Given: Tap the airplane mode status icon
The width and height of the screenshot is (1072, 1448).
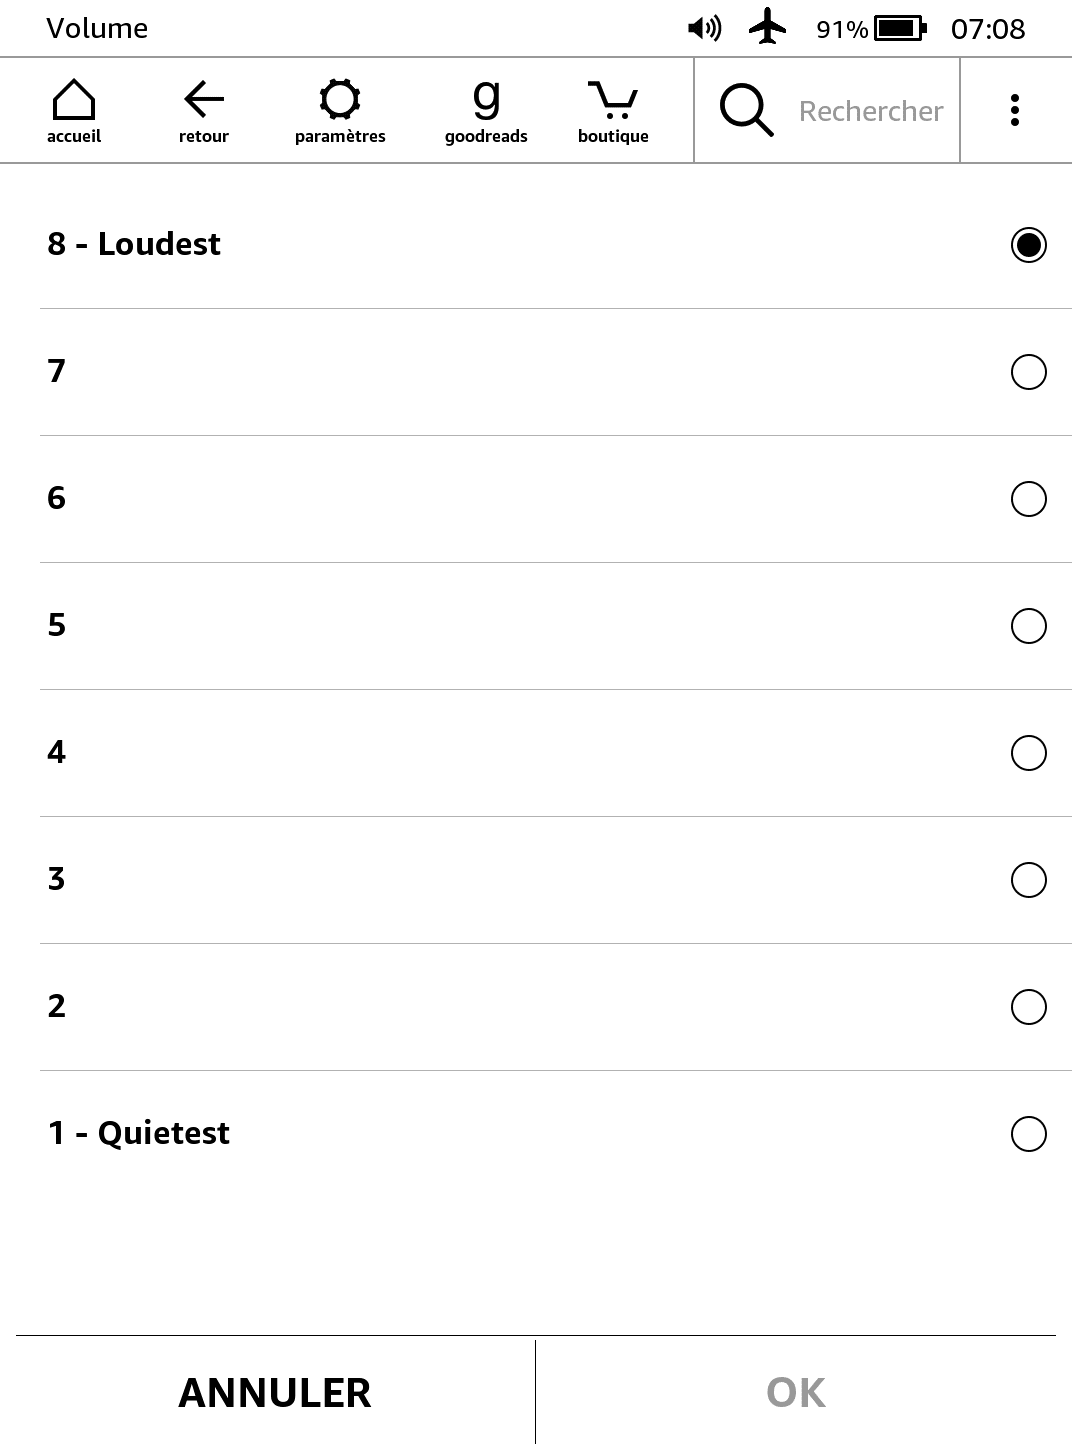Looking at the screenshot, I should pos(767,28).
